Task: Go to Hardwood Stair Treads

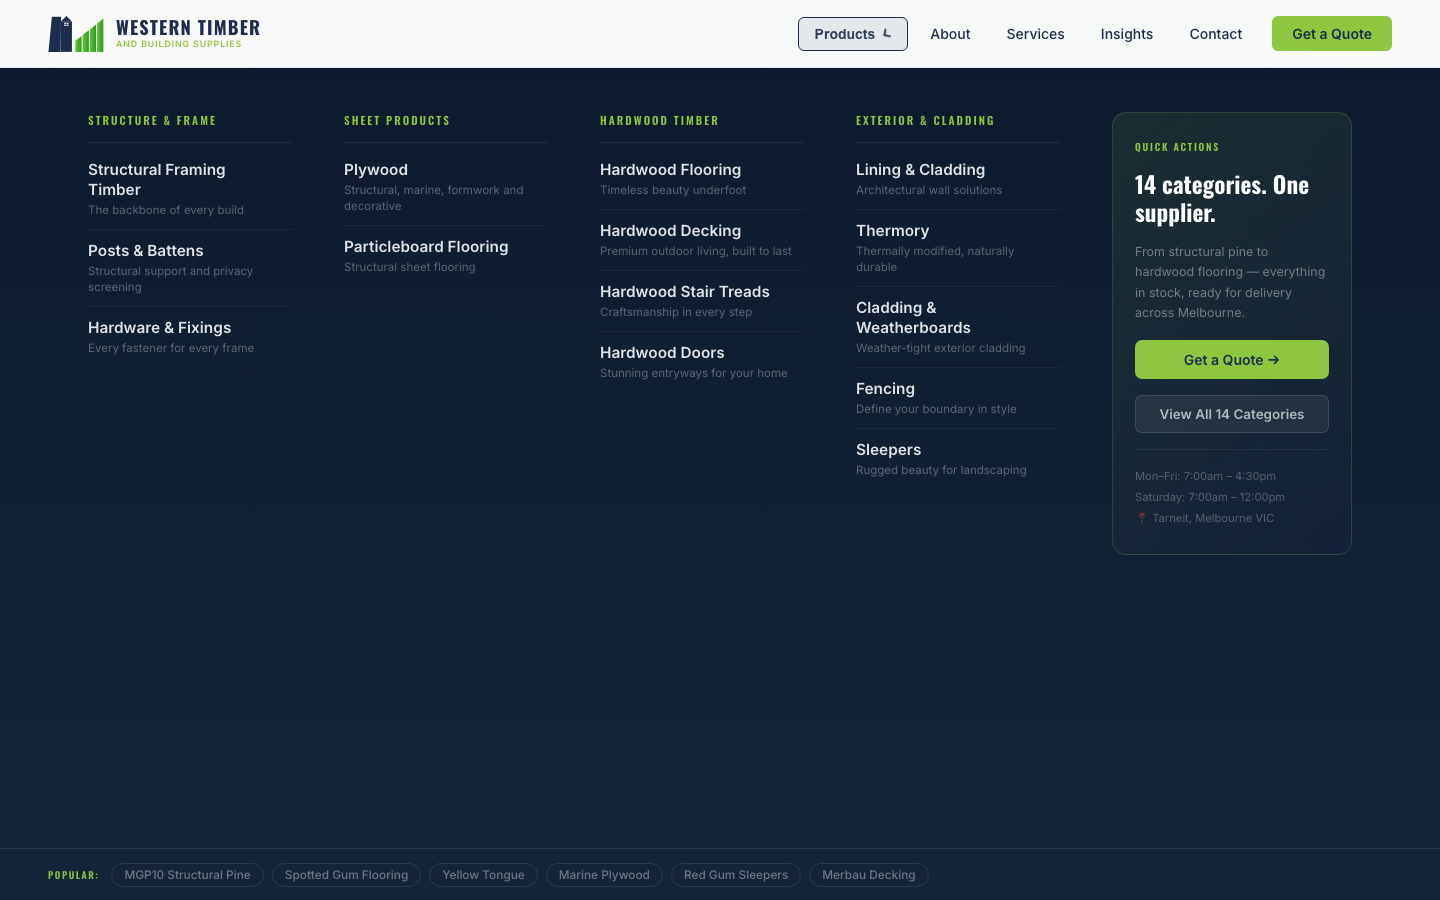Action: point(702,301)
